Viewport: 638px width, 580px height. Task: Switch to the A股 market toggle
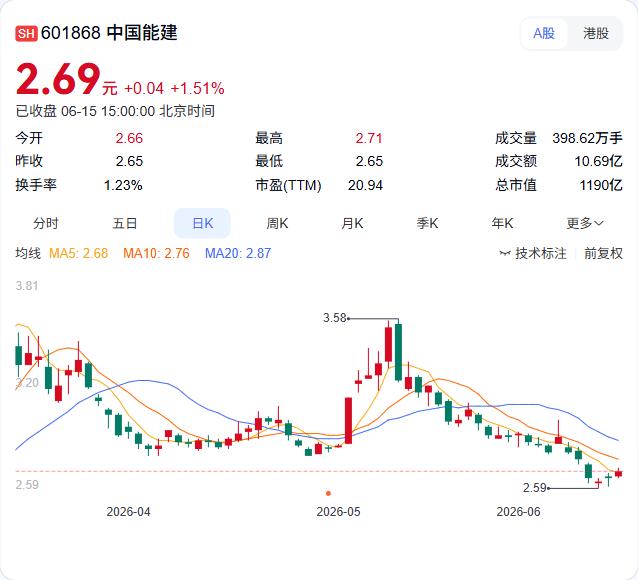coord(544,33)
